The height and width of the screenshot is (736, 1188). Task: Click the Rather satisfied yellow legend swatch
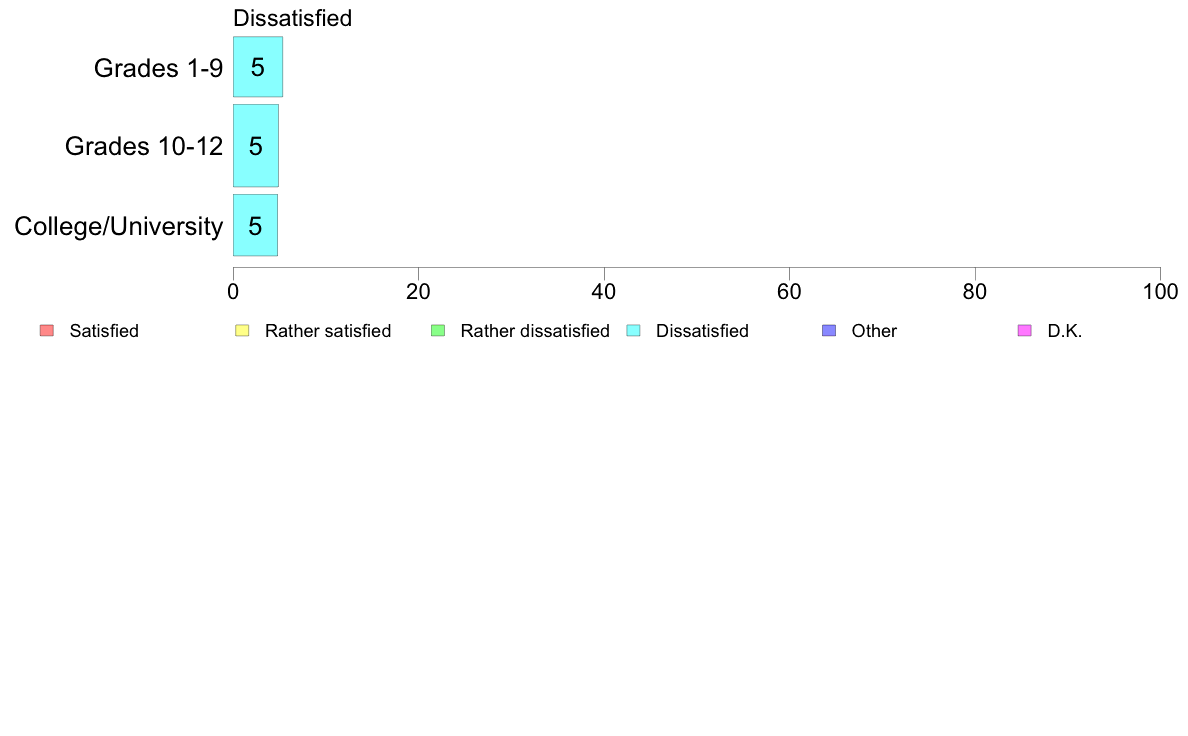point(242,330)
